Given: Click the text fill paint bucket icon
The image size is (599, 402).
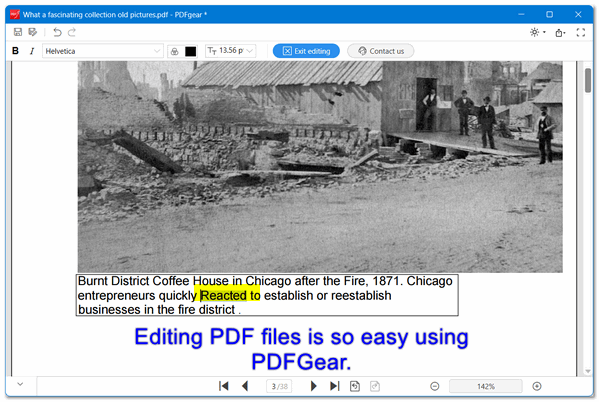Looking at the screenshot, I should click(x=175, y=51).
